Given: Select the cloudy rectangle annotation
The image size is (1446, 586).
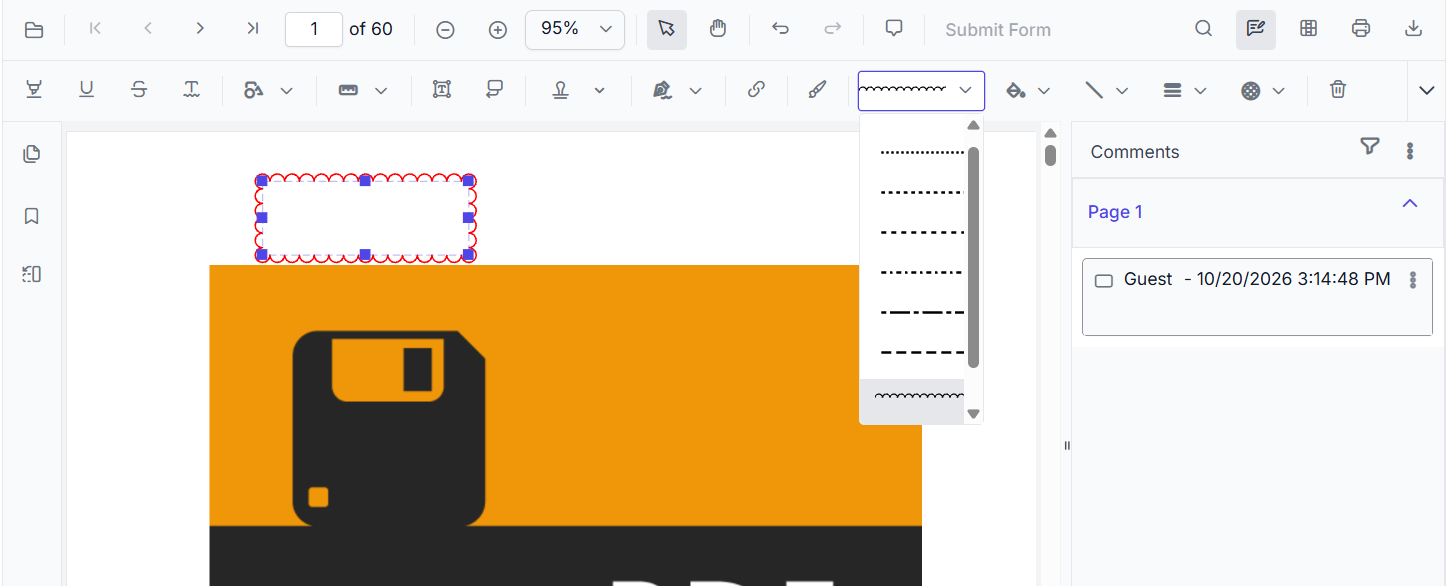Looking at the screenshot, I should 365,217.
